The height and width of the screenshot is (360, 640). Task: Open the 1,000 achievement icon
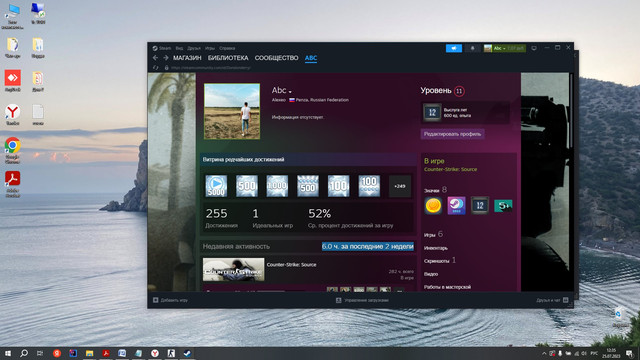[x=277, y=186]
